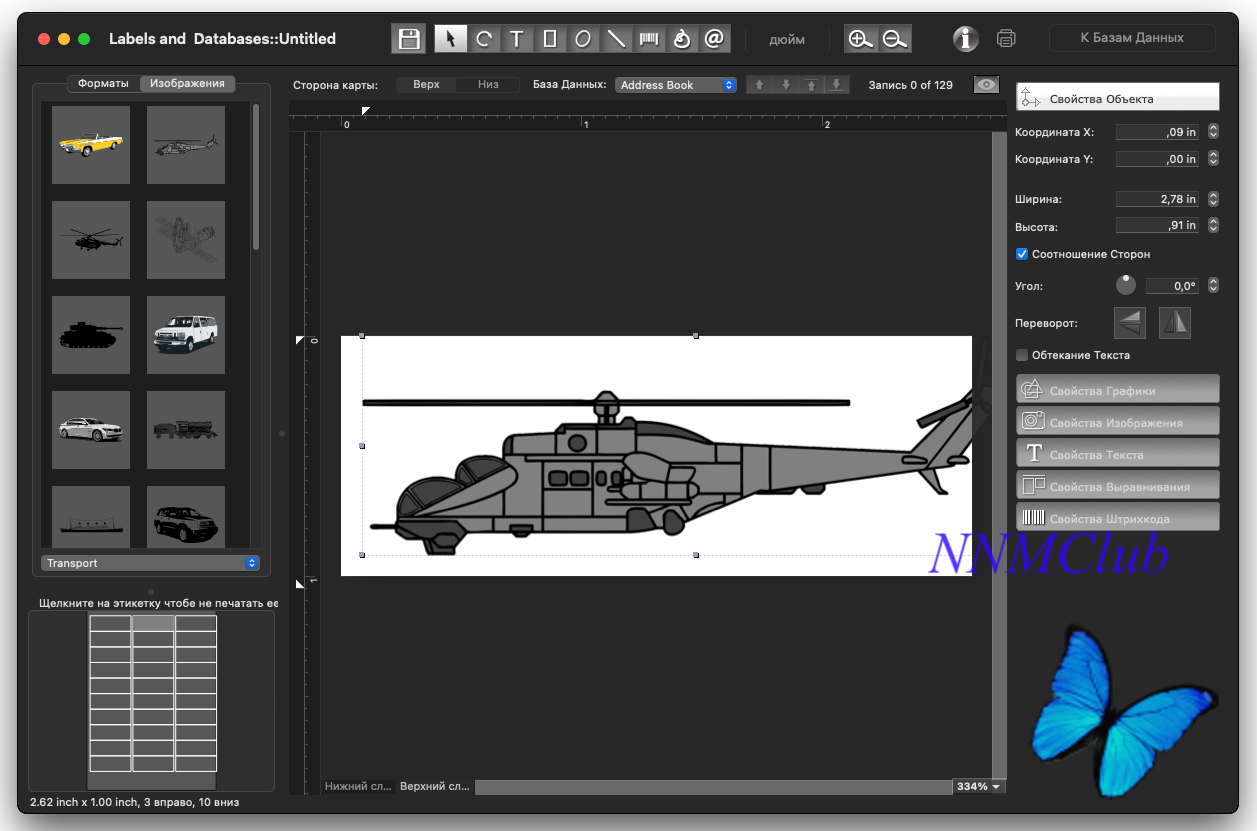The height and width of the screenshot is (831, 1257).
Task: Open the Transport image category dropdown
Action: (x=150, y=563)
